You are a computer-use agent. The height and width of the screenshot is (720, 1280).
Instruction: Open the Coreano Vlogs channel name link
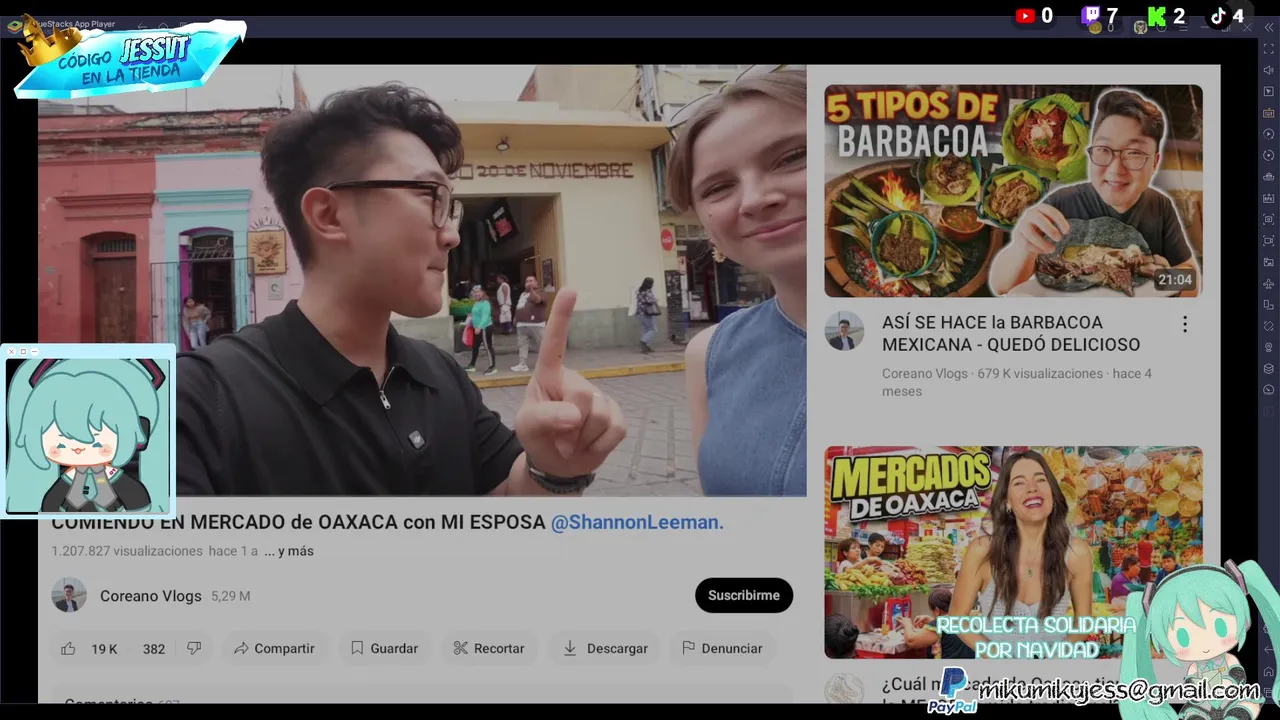151,596
